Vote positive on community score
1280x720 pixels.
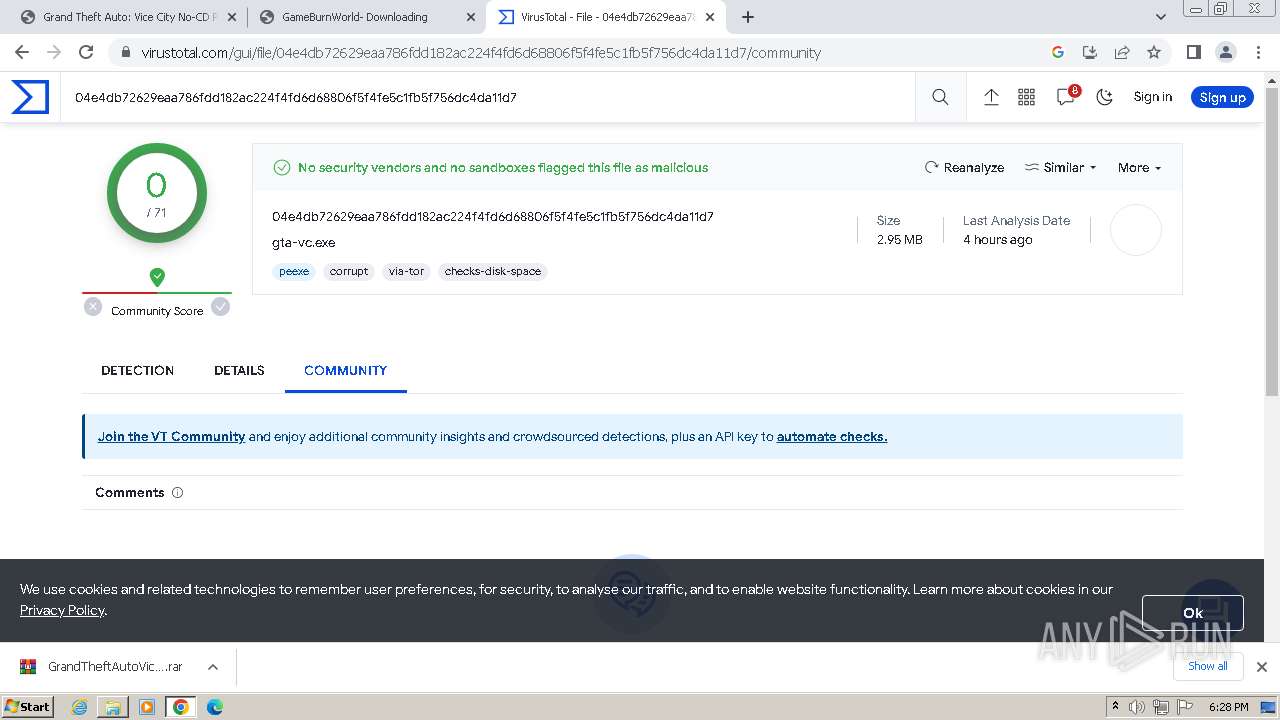pos(221,307)
